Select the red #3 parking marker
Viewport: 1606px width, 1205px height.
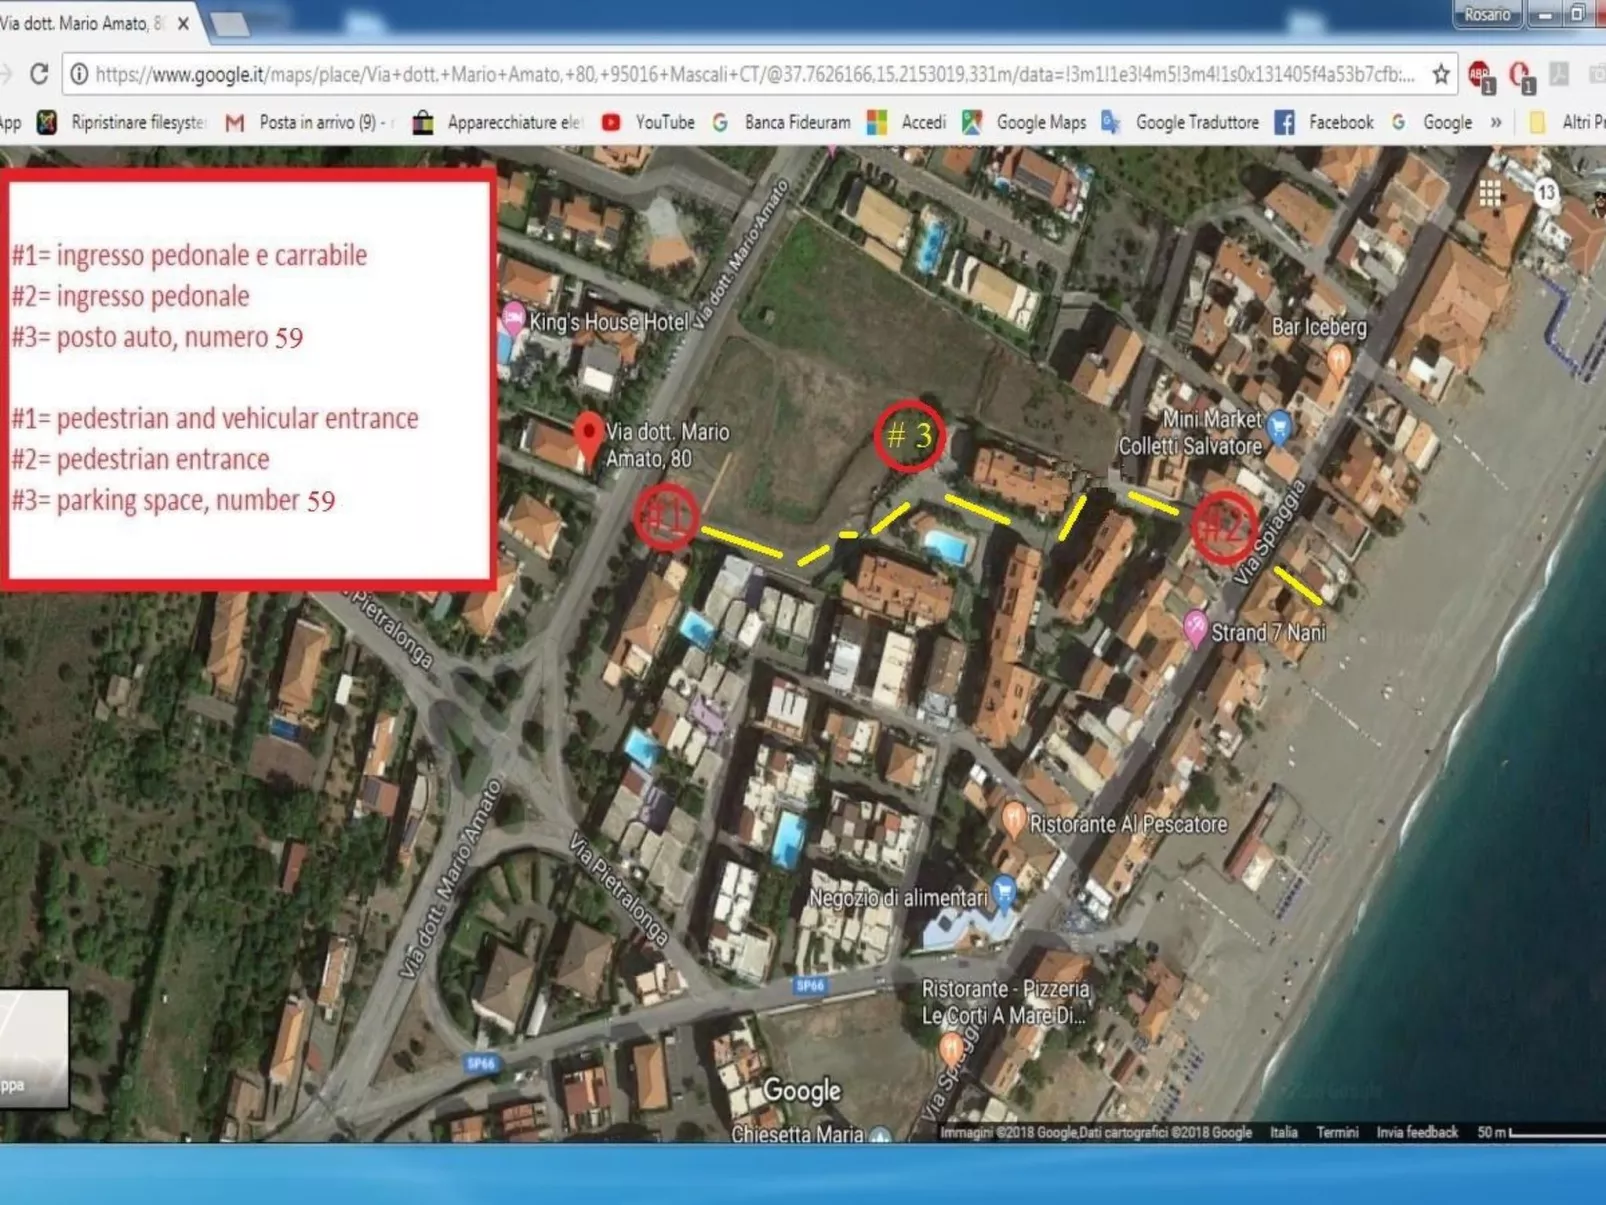point(911,436)
